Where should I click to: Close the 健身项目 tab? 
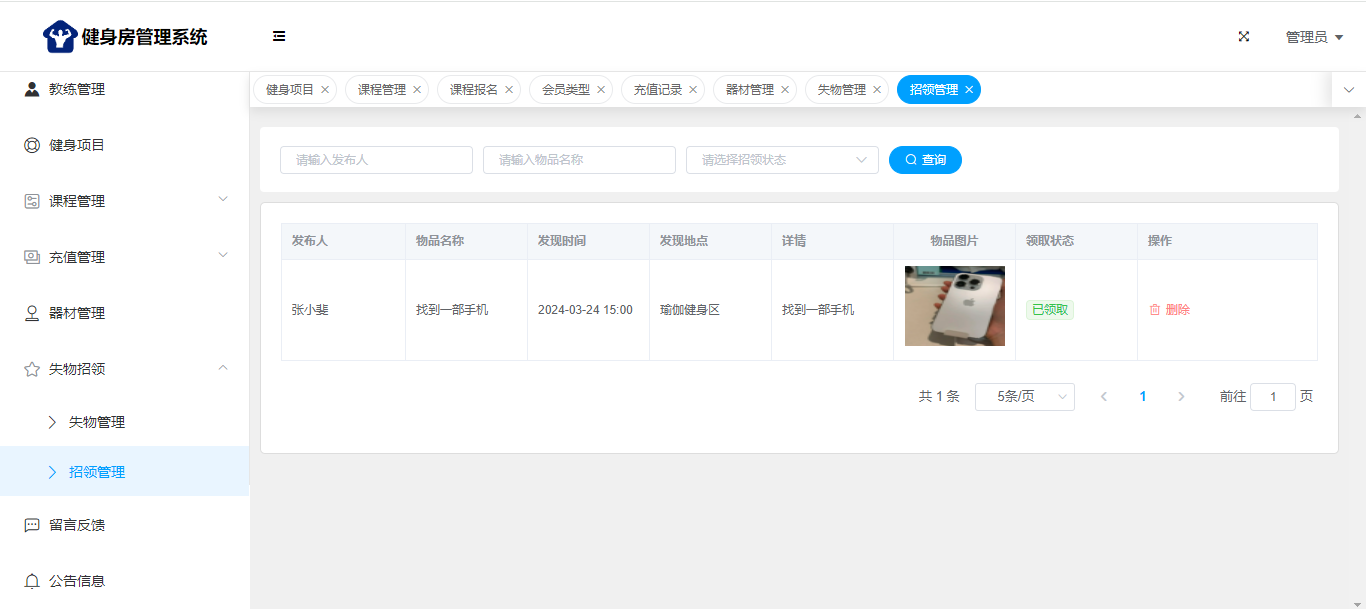click(325, 90)
